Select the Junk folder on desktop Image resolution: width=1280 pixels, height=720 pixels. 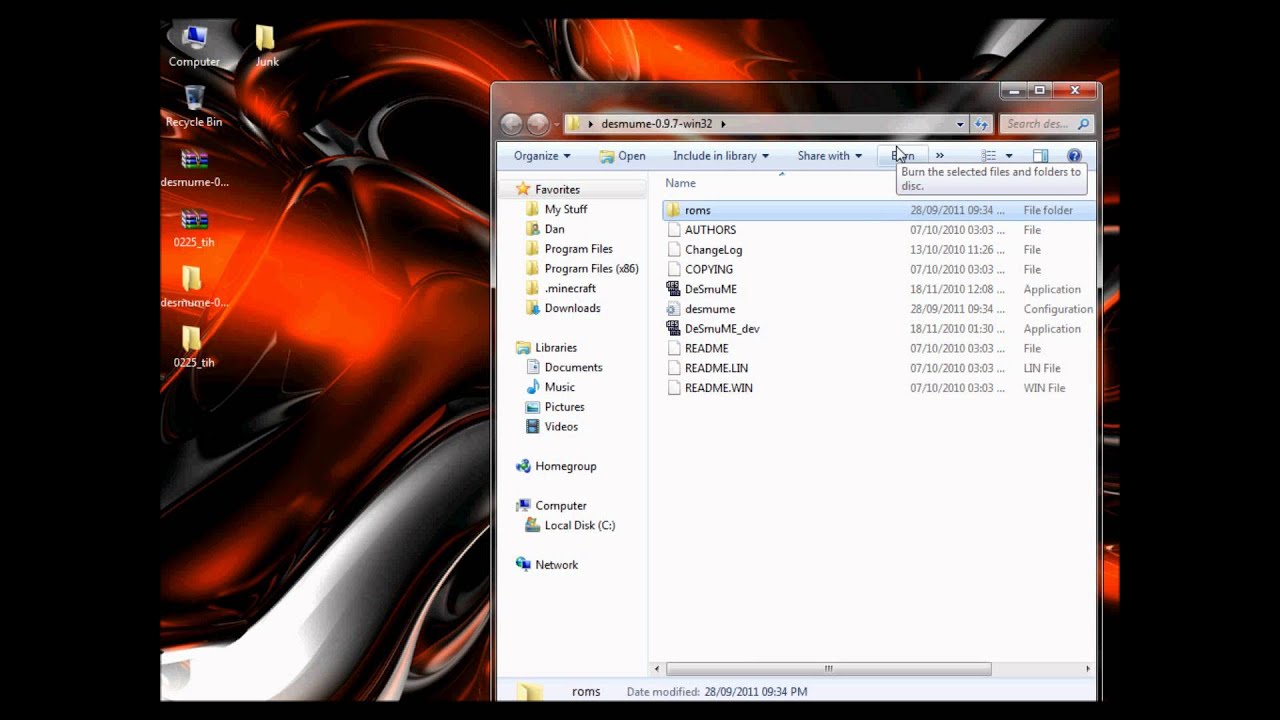pos(266,46)
